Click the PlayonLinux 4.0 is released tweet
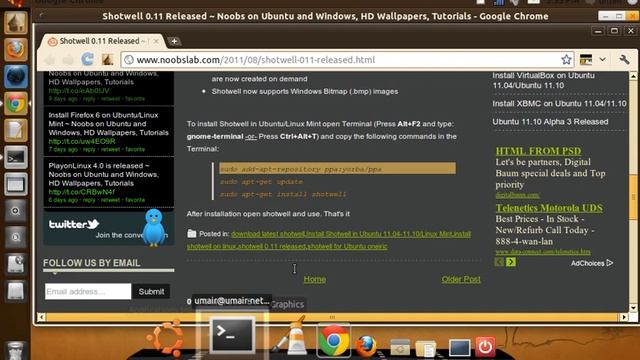The image size is (640, 360). pyautogui.click(x=104, y=174)
